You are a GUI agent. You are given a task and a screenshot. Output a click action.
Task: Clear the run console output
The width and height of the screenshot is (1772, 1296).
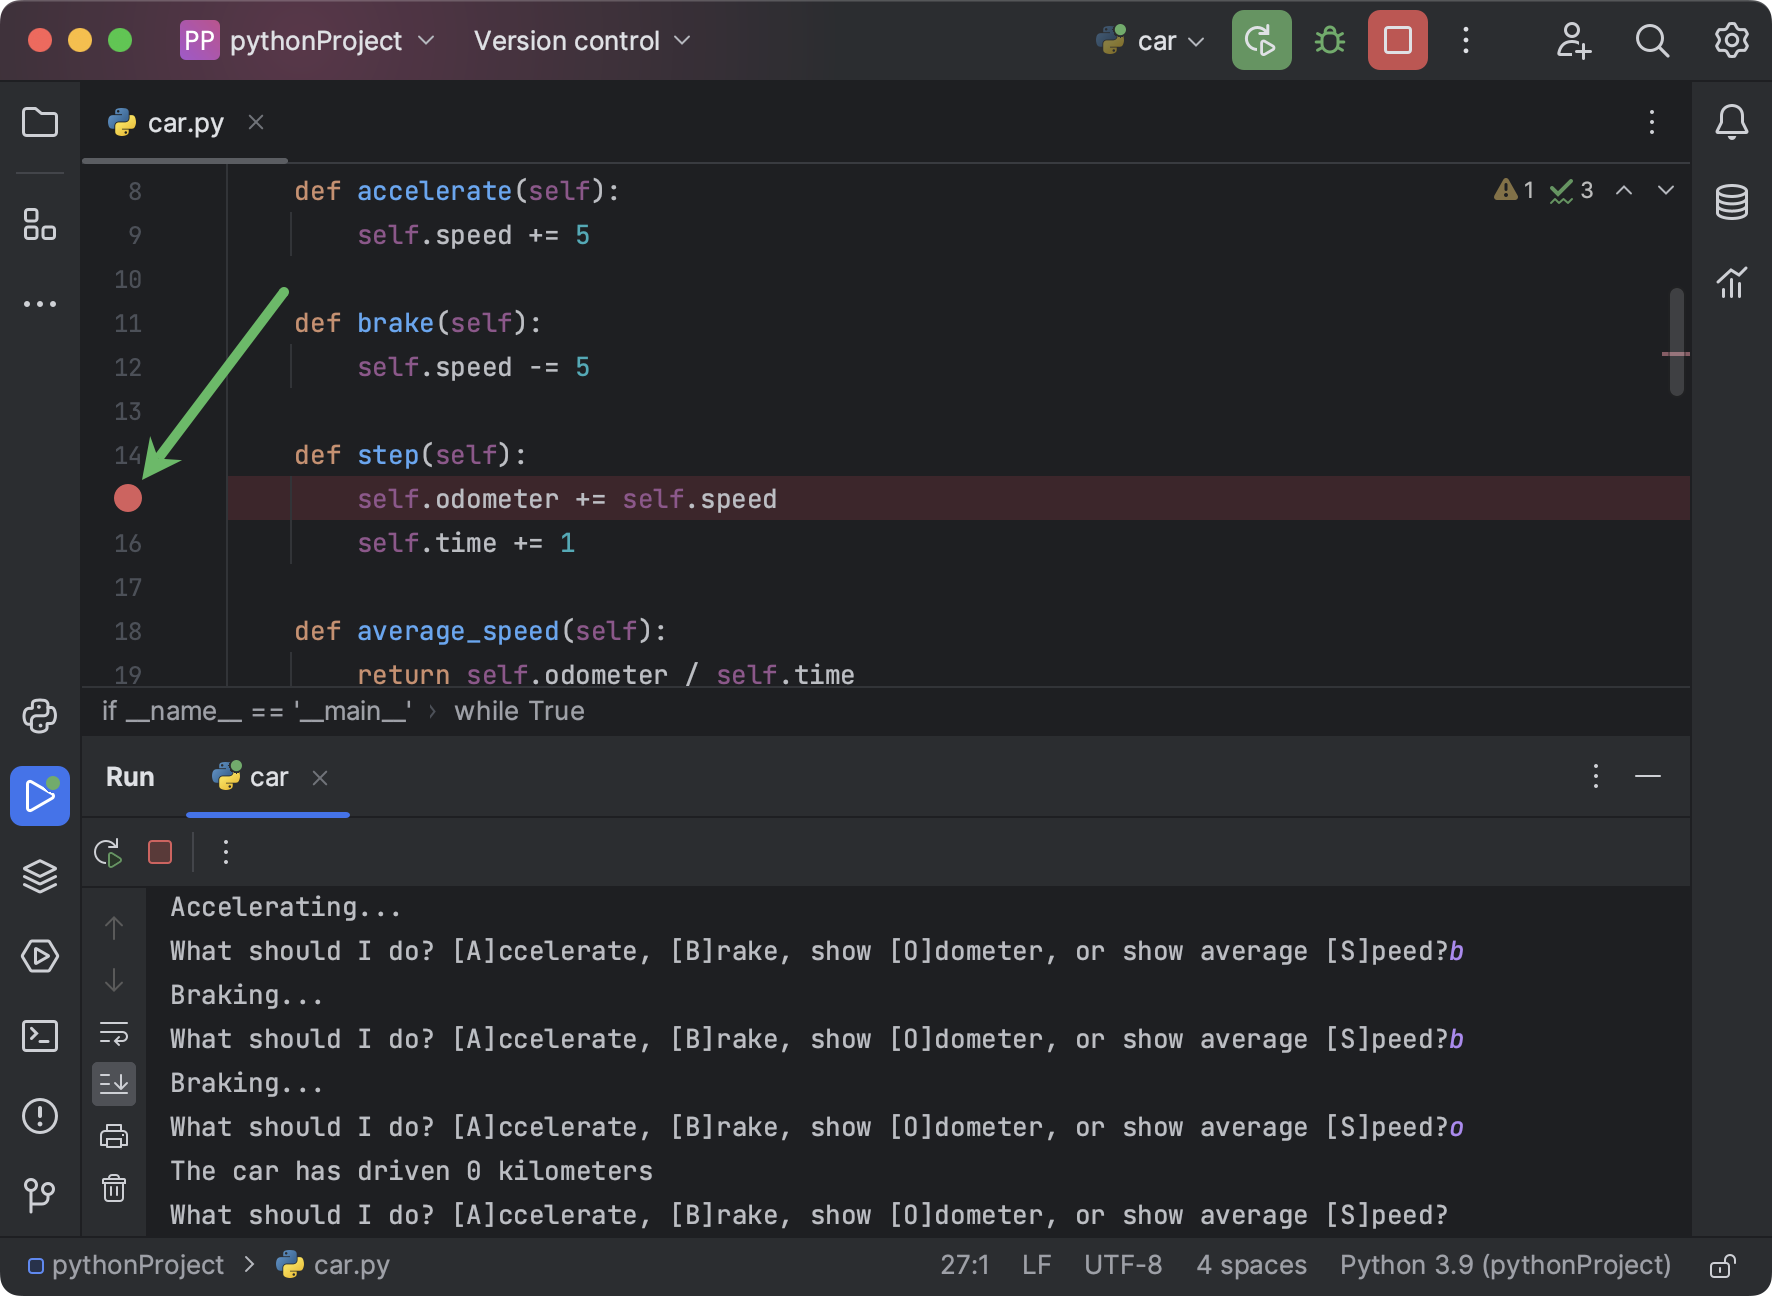point(113,1188)
